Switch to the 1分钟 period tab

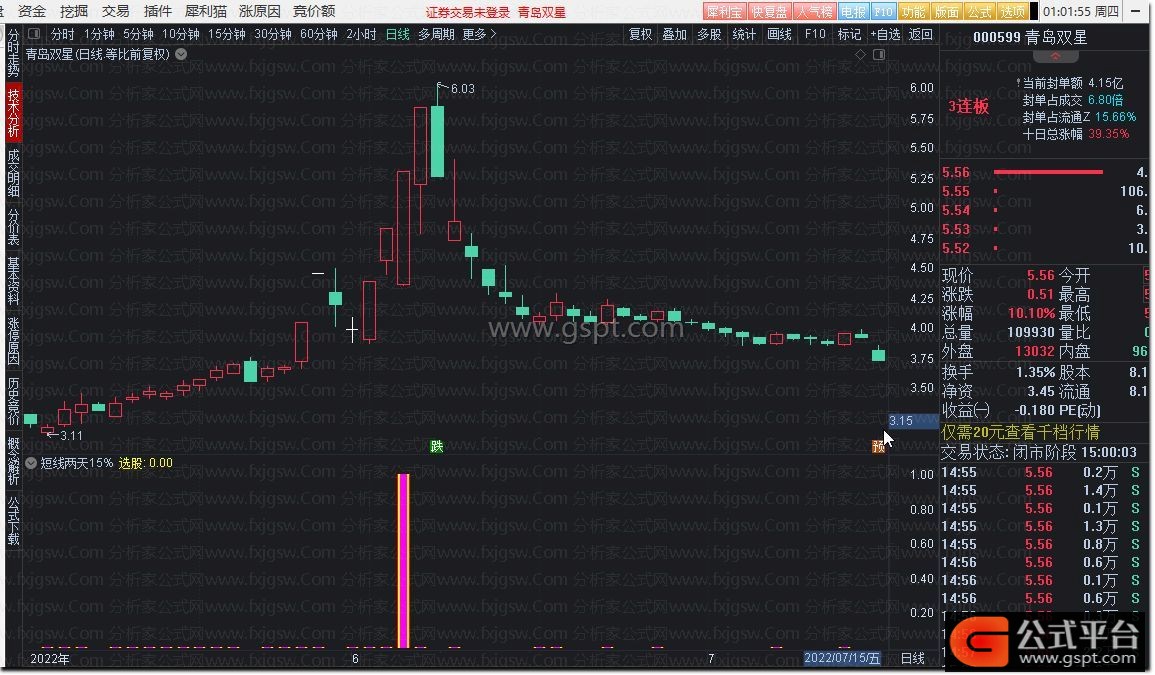click(x=99, y=34)
